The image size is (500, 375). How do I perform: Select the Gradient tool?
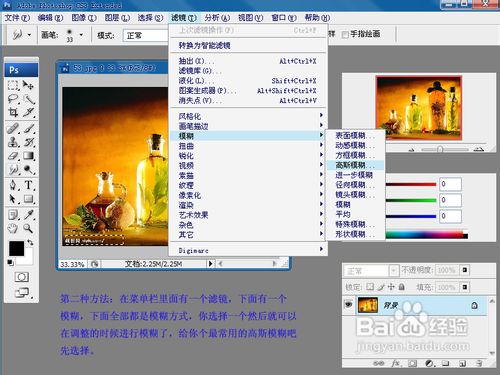pos(29,156)
